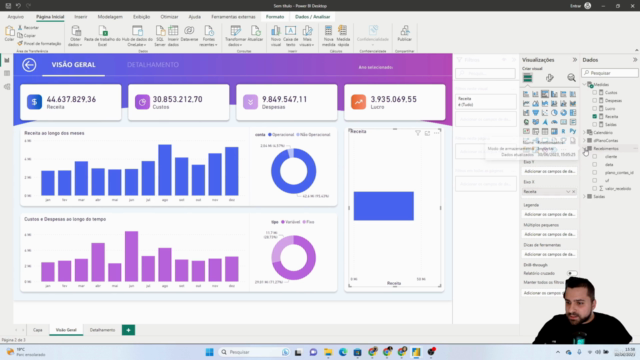Open Hub de dados do OneLake
This screenshot has height=360, width=640.
[137, 36]
